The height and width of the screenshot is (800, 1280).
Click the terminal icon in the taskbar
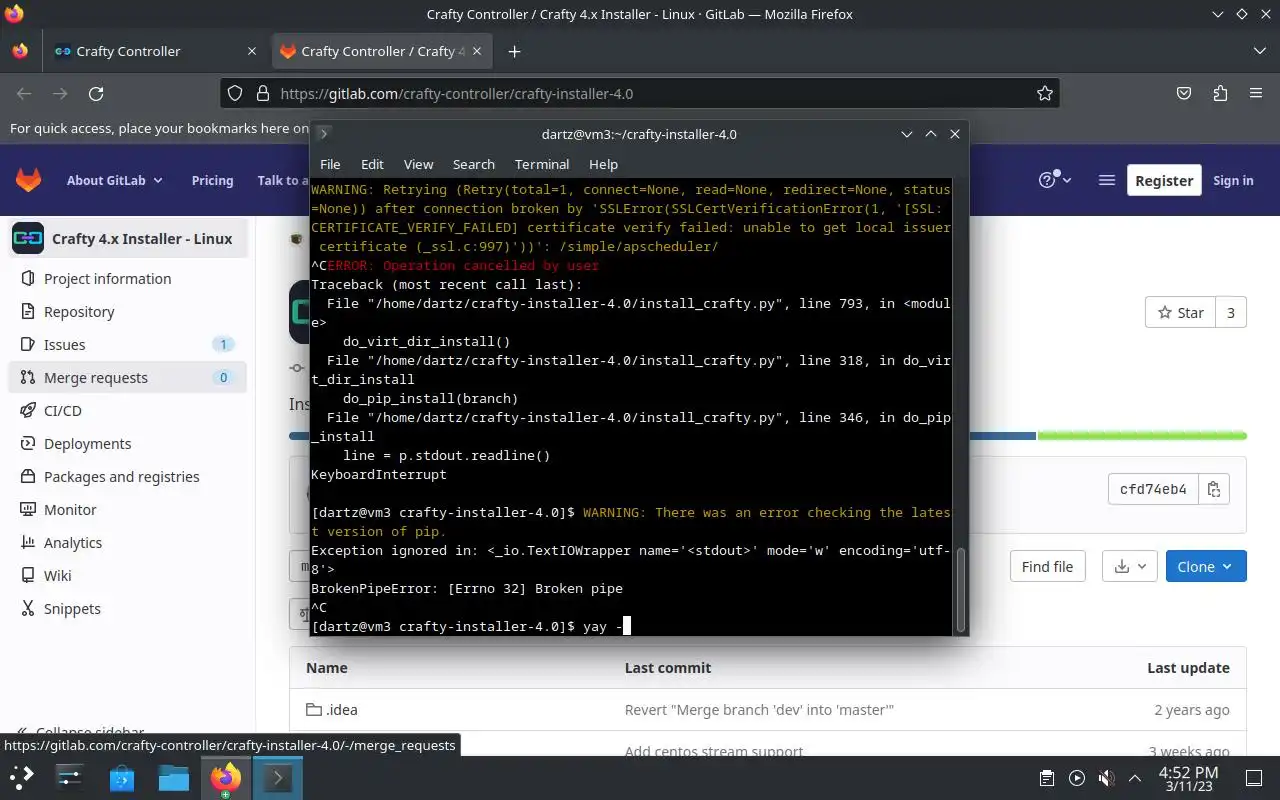click(x=277, y=777)
